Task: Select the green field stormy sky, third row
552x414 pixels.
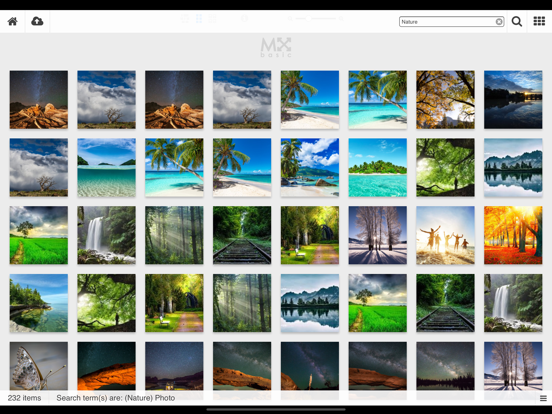Action: tap(39, 235)
